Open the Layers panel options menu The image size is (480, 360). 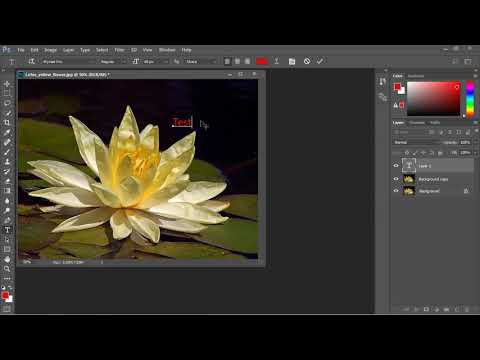(x=475, y=123)
